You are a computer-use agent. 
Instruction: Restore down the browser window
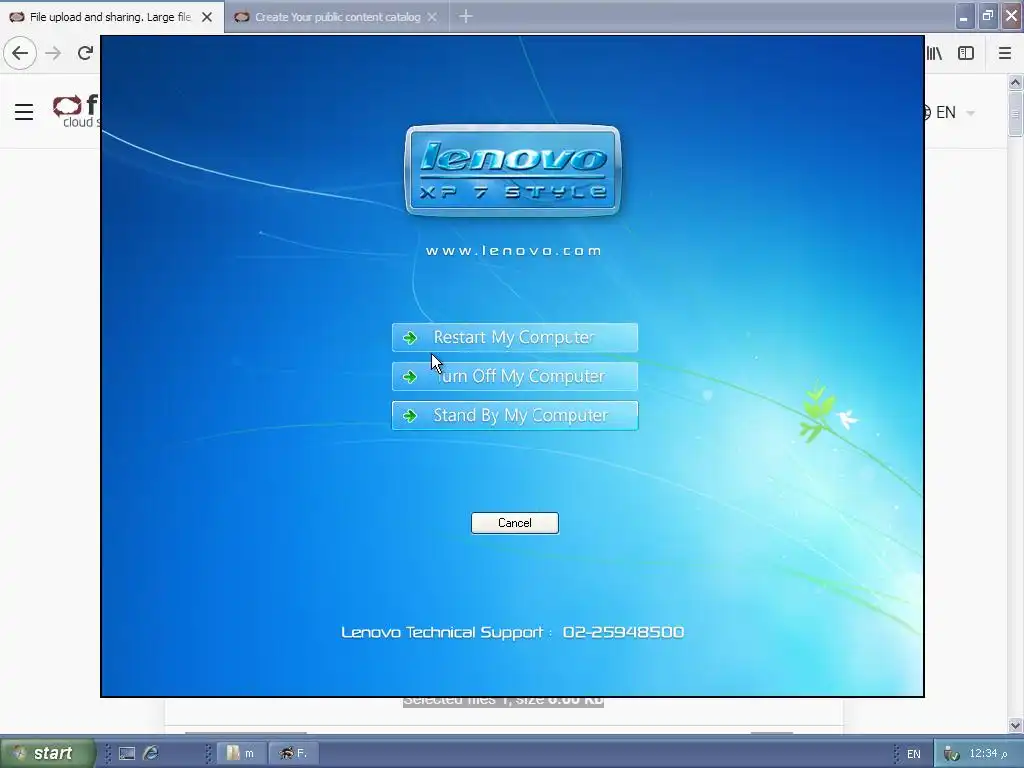987,16
